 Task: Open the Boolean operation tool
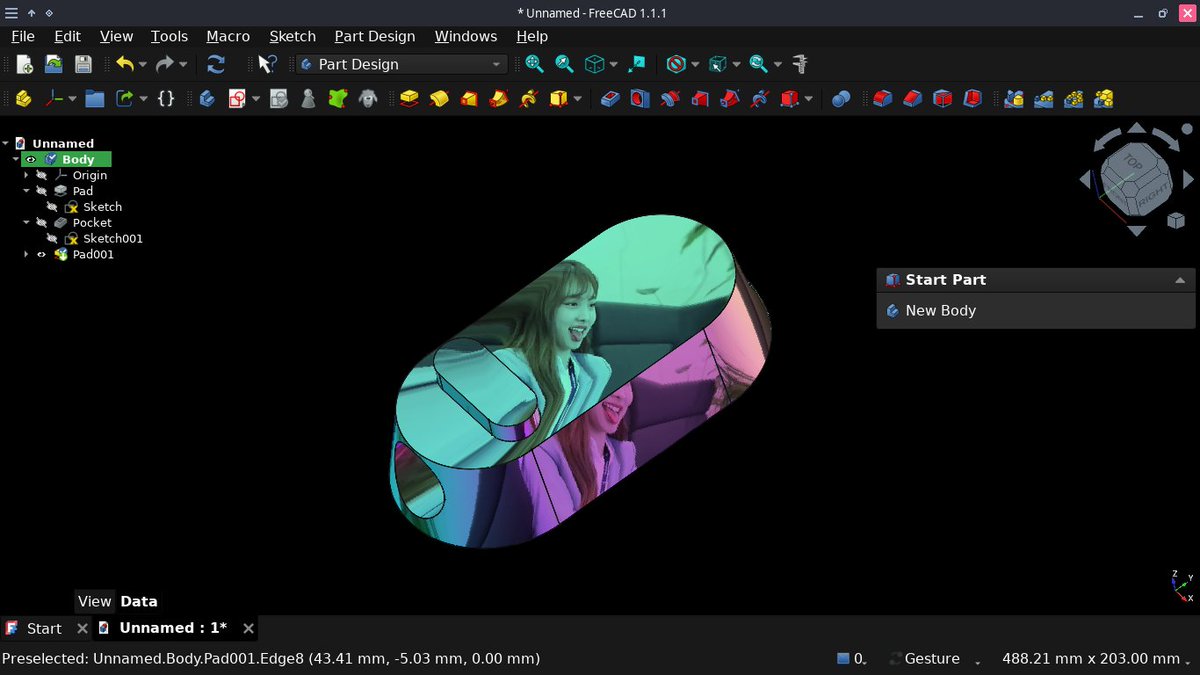tap(841, 99)
